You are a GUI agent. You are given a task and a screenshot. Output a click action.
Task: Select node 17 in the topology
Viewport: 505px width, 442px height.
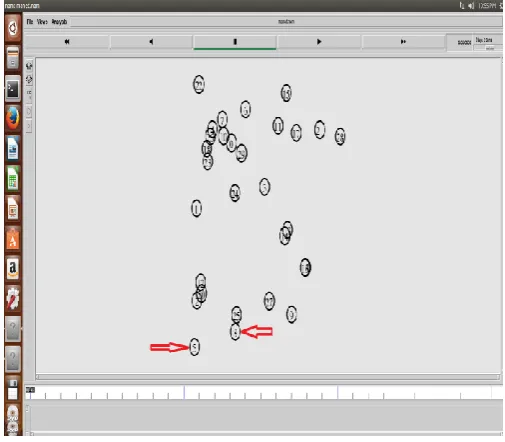tap(296, 133)
